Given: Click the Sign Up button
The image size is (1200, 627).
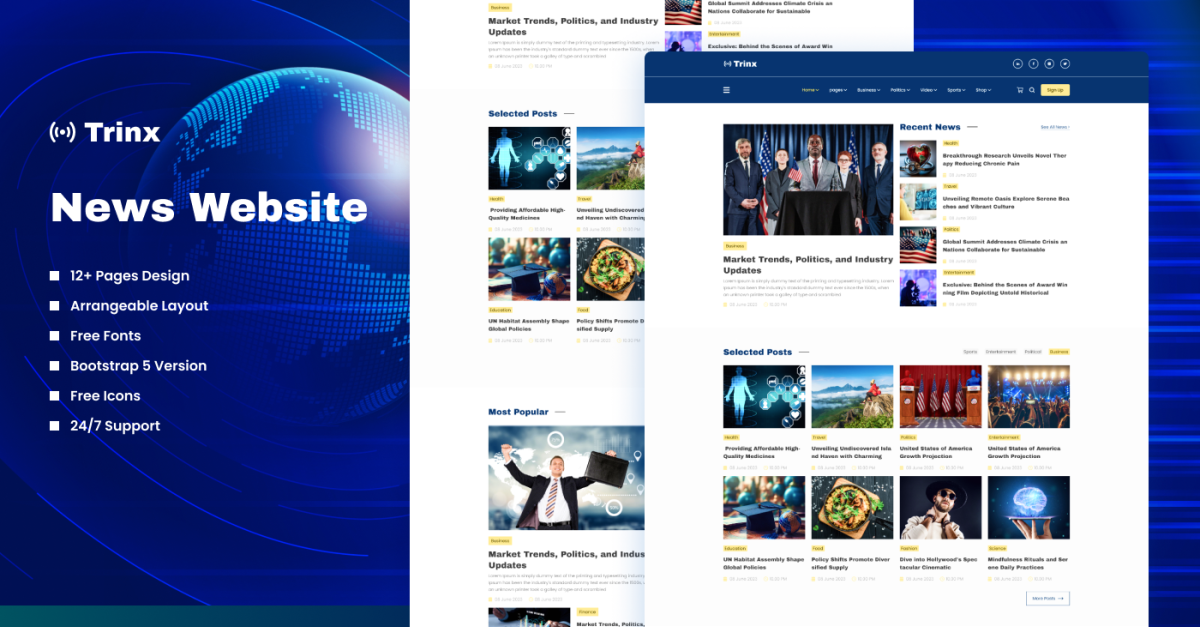Looking at the screenshot, I should click(x=1054, y=90).
